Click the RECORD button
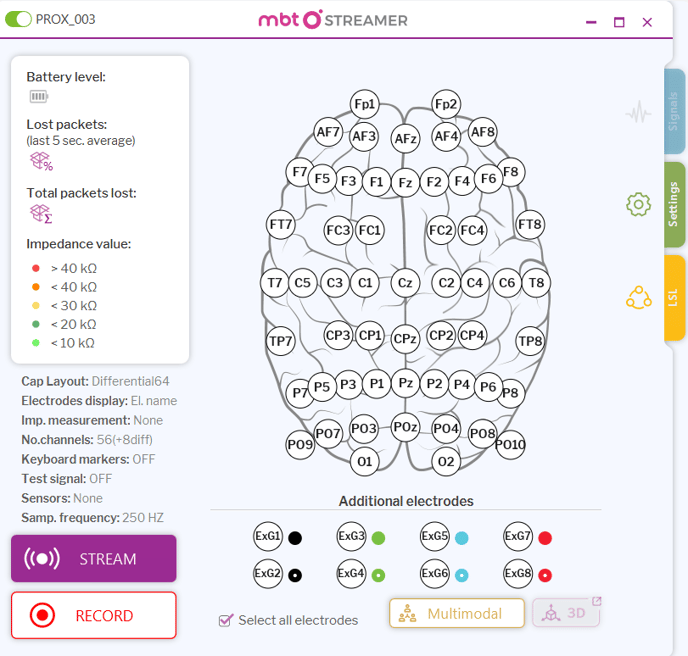This screenshot has height=656, width=688. point(94,615)
